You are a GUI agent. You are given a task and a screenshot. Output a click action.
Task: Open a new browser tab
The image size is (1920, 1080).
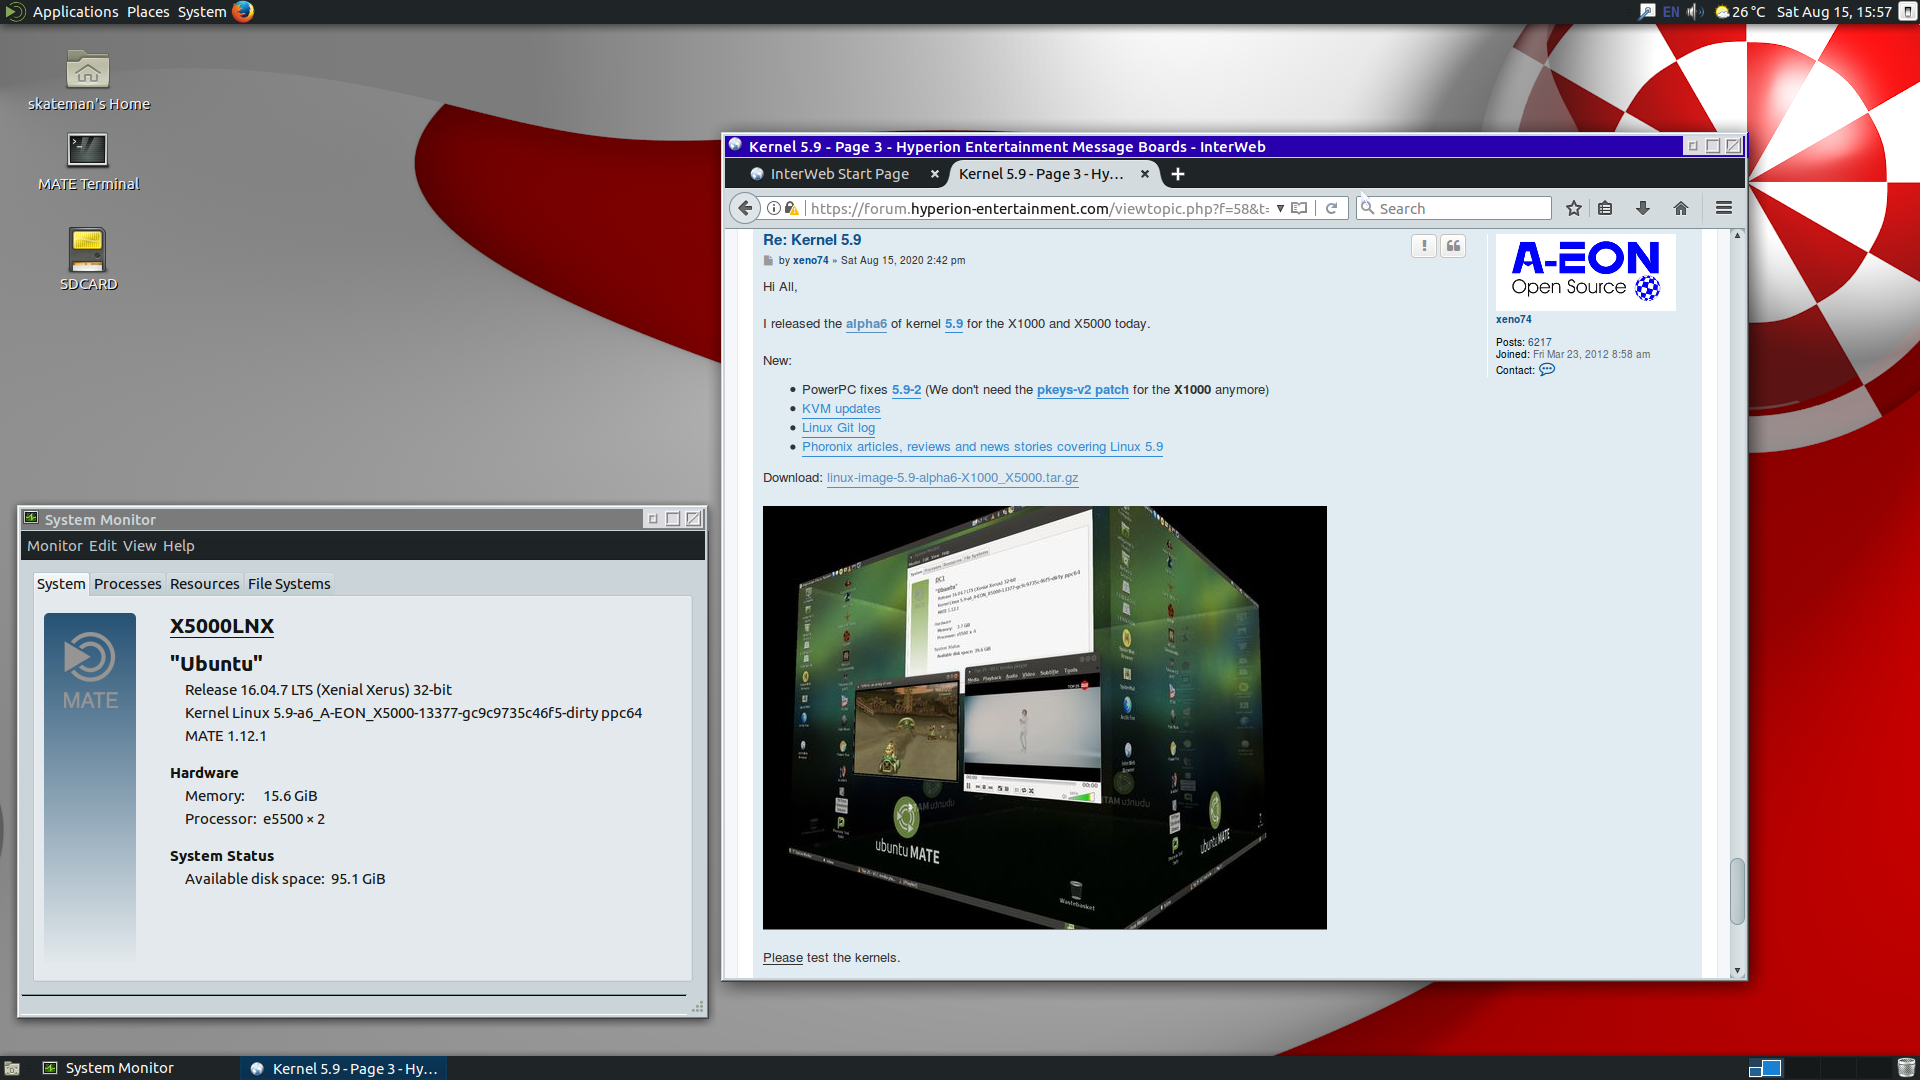coord(1178,174)
